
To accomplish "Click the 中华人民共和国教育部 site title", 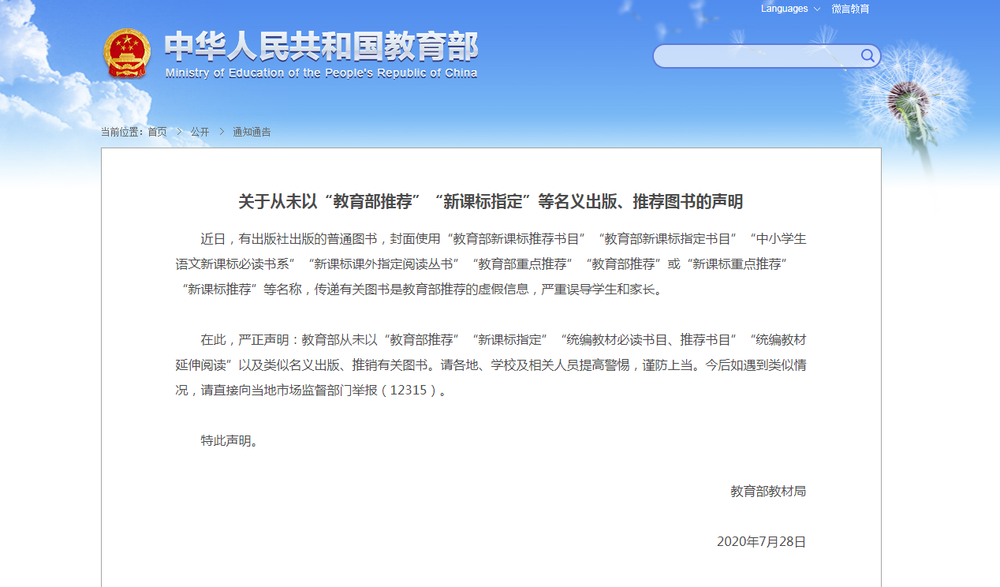I will [x=321, y=47].
